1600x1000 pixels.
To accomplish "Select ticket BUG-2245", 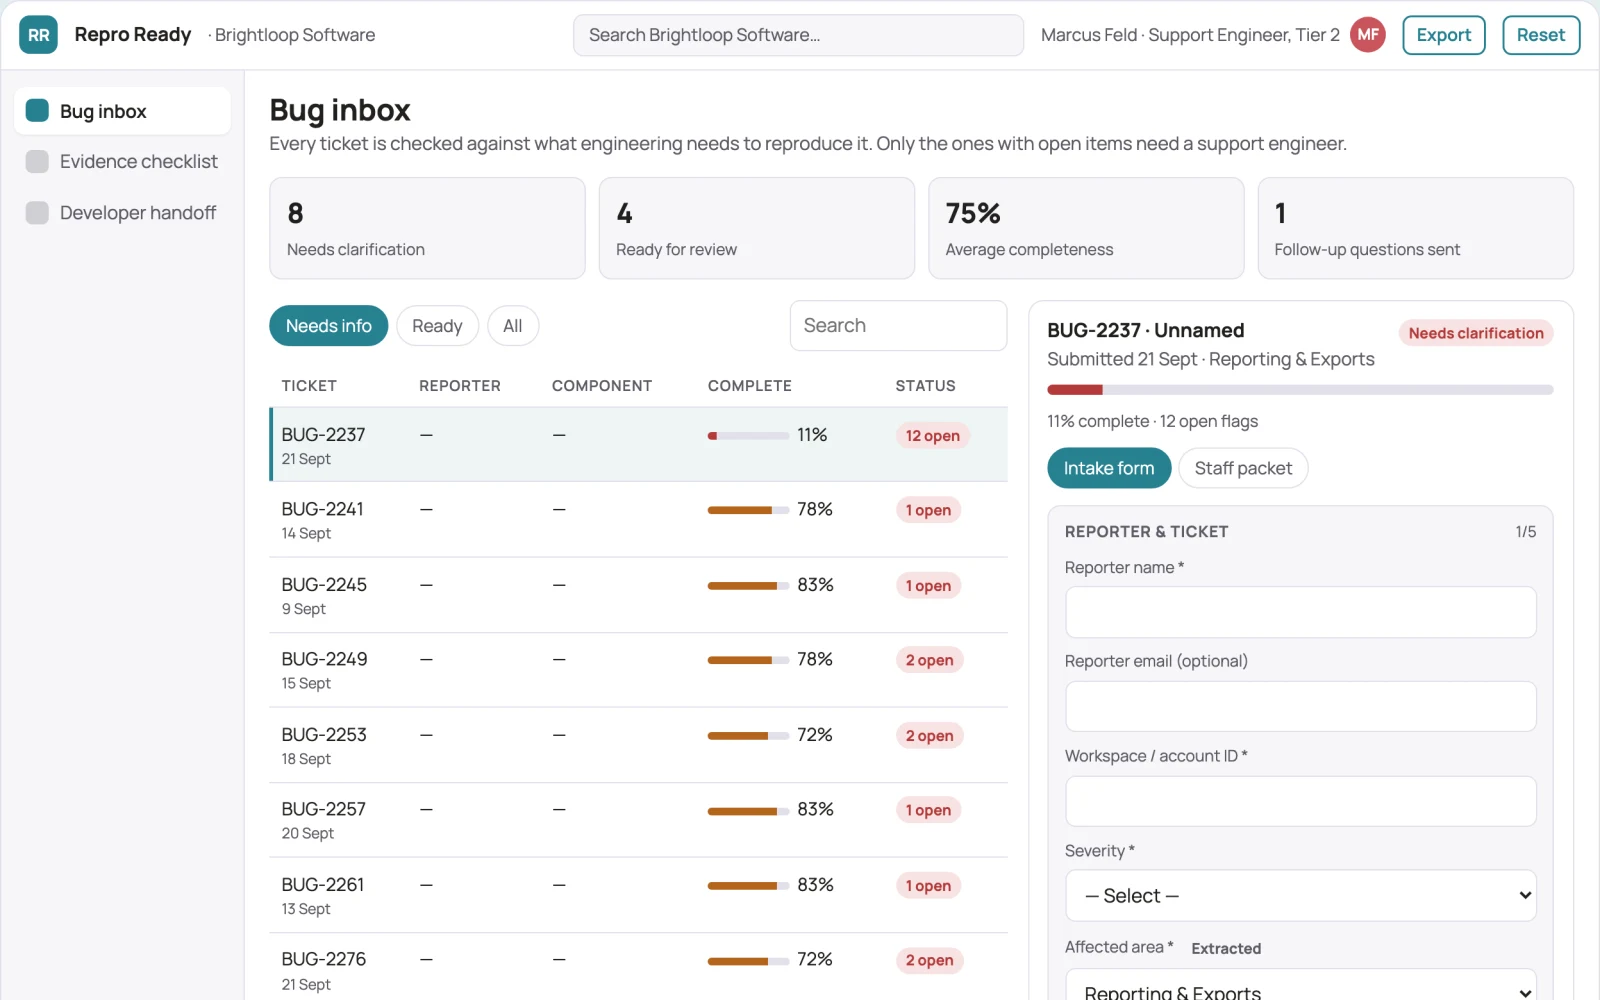I will [x=638, y=595].
